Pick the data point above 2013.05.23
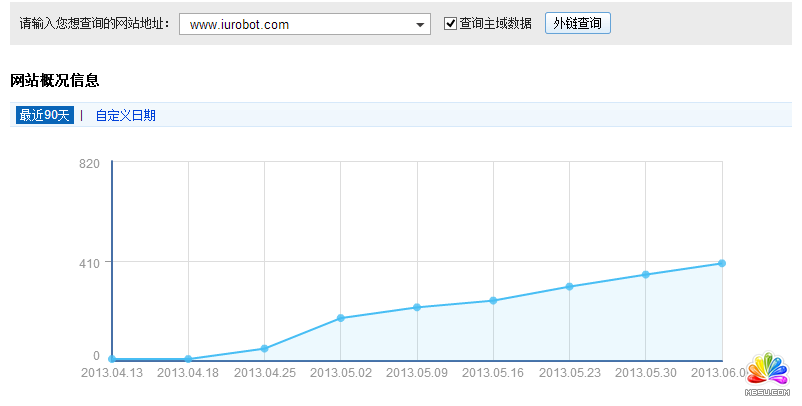802x406 pixels. click(x=569, y=286)
